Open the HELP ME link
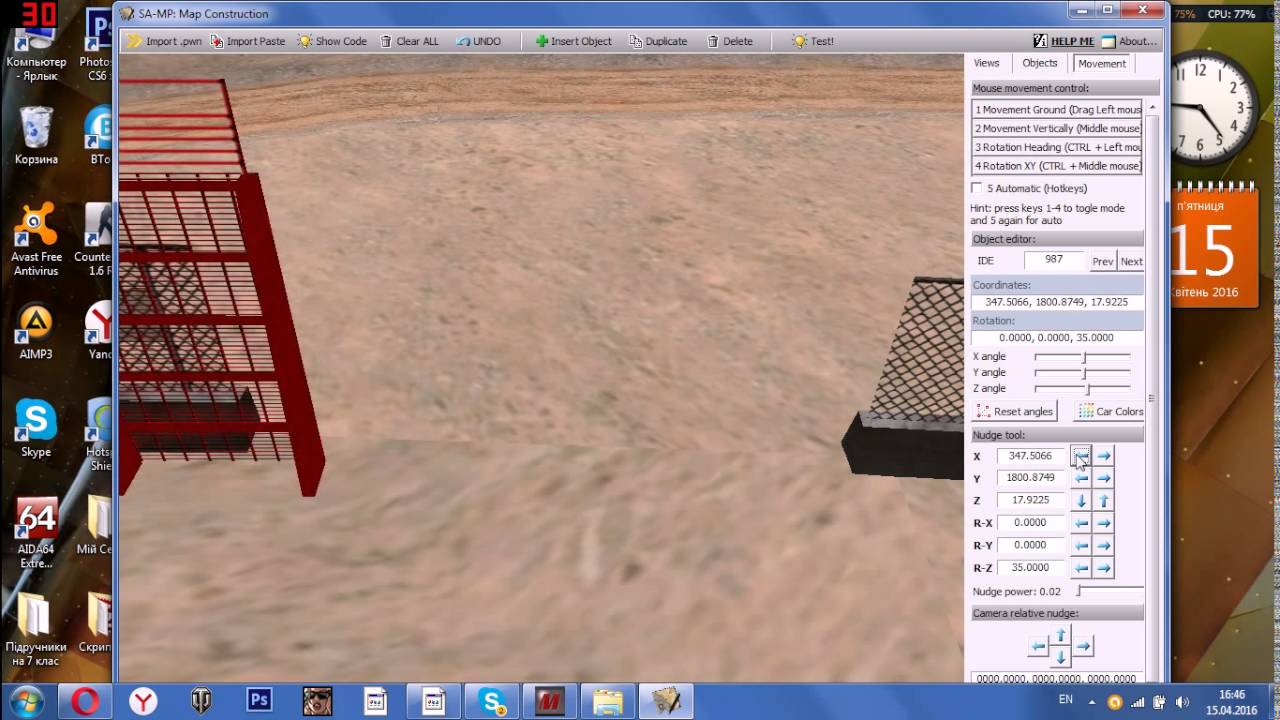 (1064, 41)
